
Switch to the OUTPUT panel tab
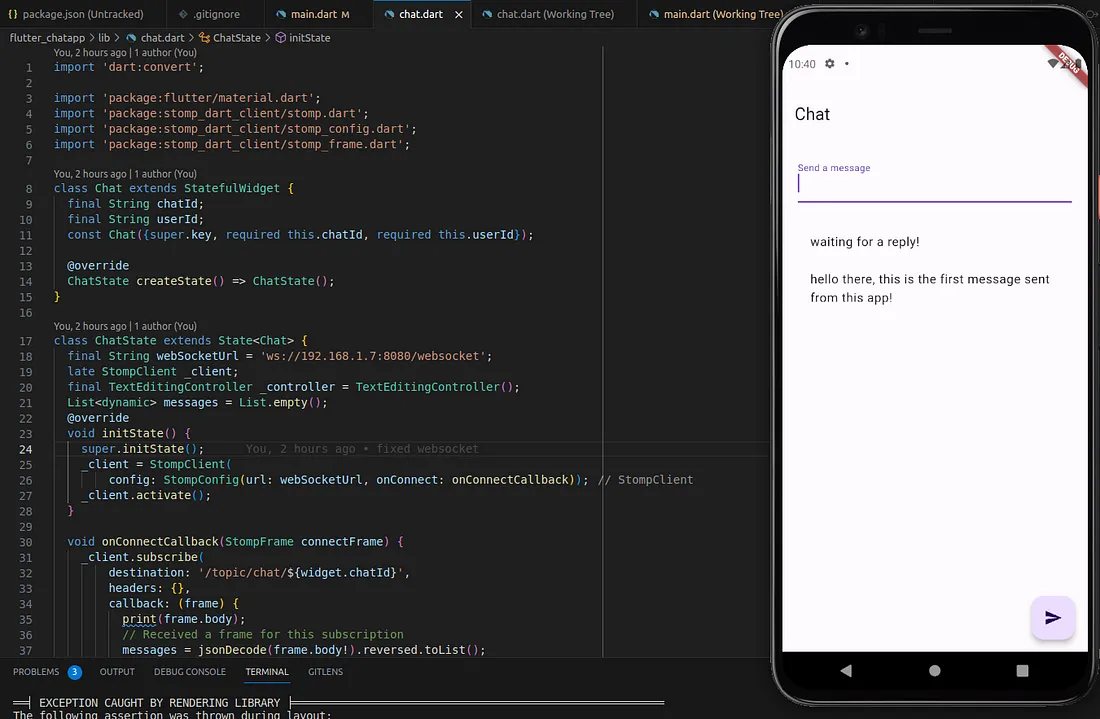coord(117,672)
